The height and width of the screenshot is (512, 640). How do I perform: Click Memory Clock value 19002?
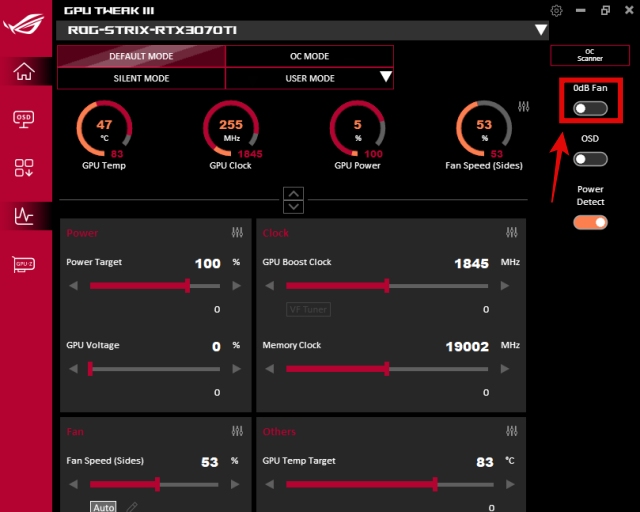467,347
